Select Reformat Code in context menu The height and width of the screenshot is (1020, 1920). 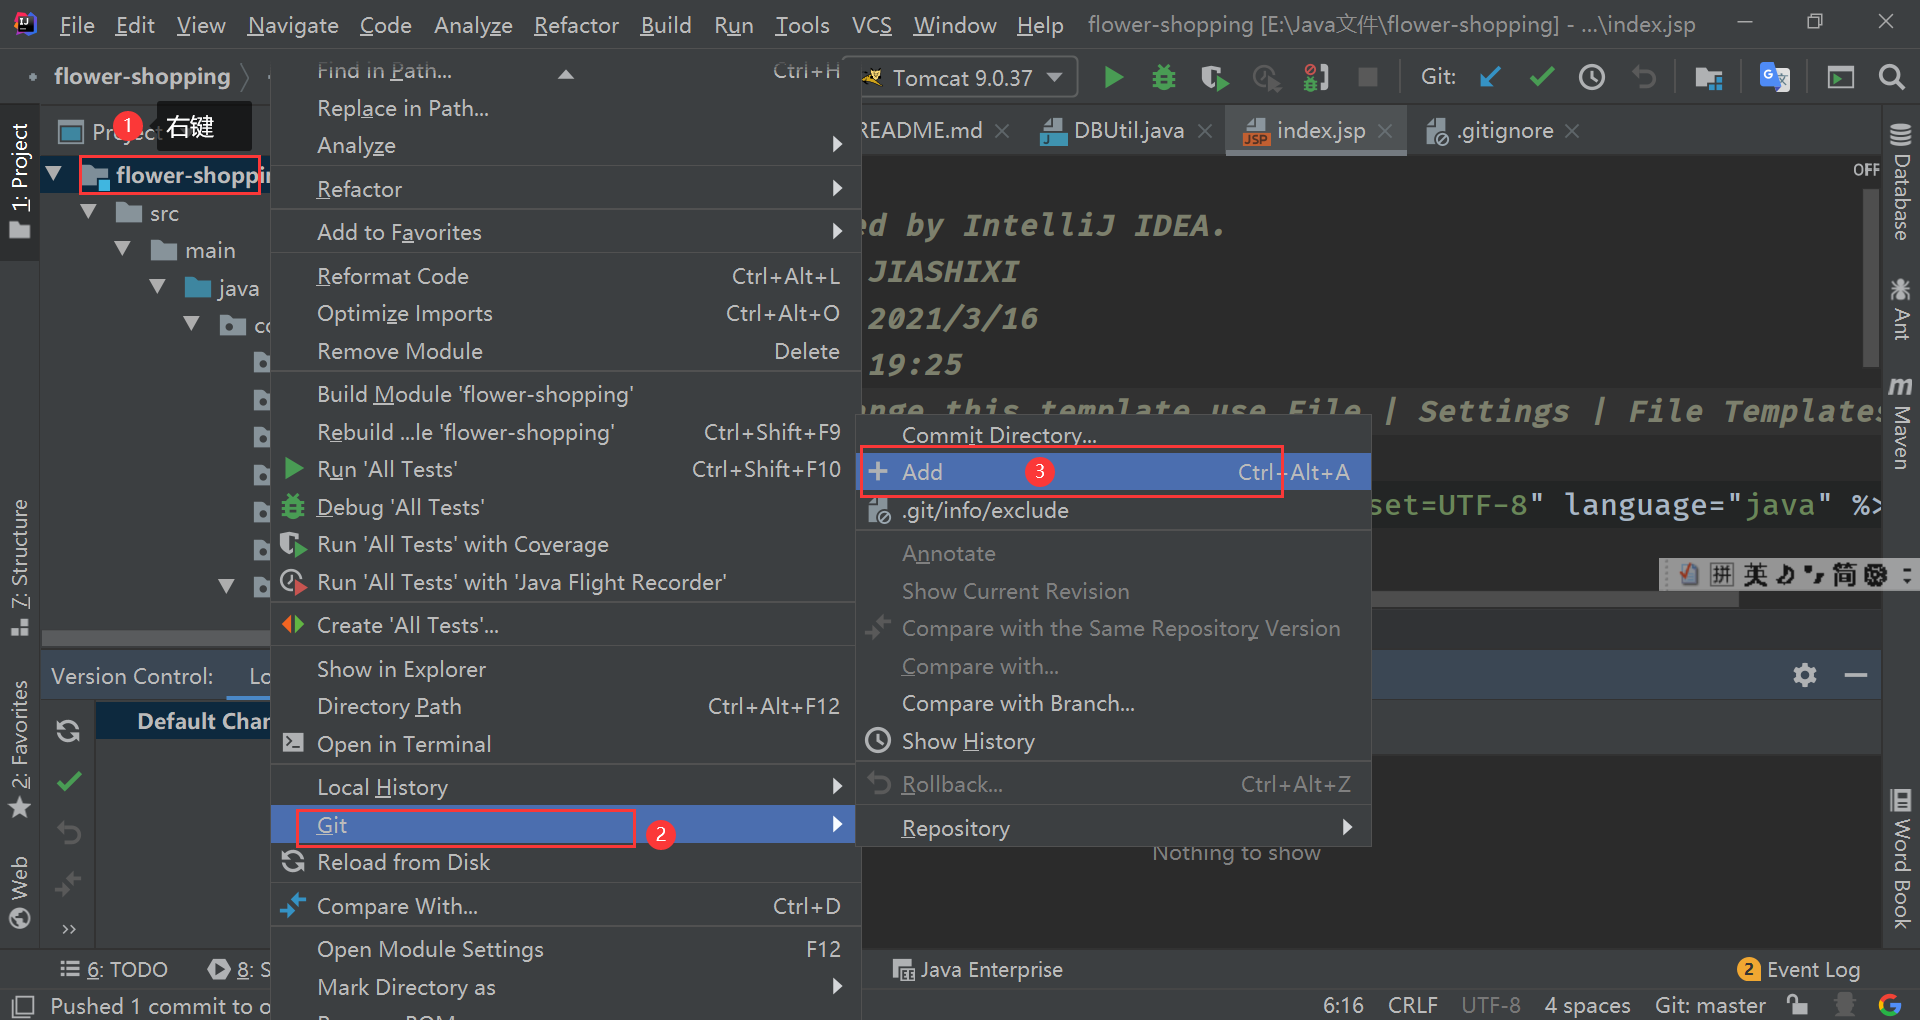click(x=565, y=276)
